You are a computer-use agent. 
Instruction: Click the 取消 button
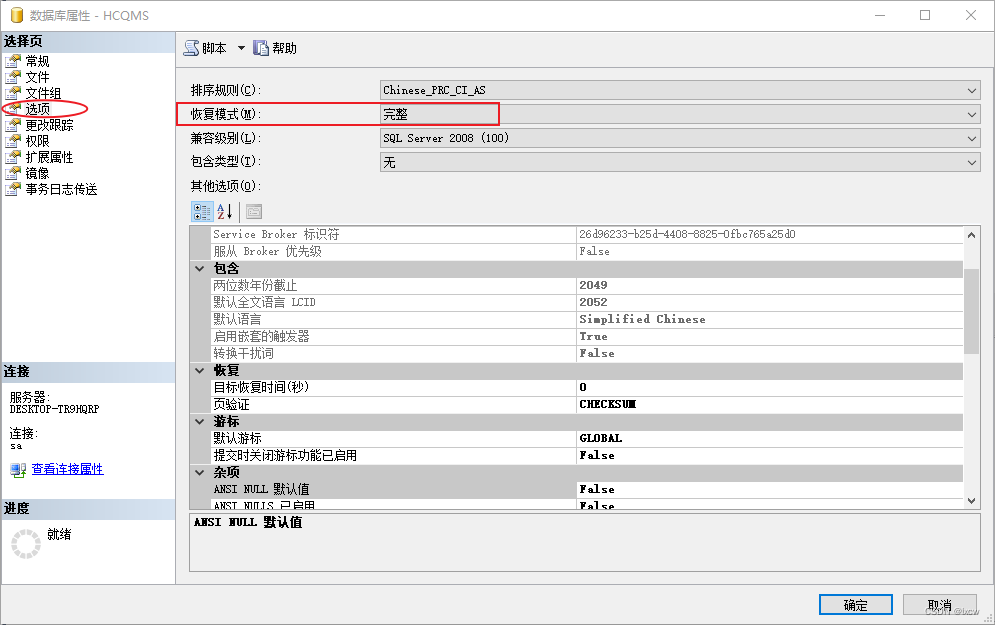[939, 605]
